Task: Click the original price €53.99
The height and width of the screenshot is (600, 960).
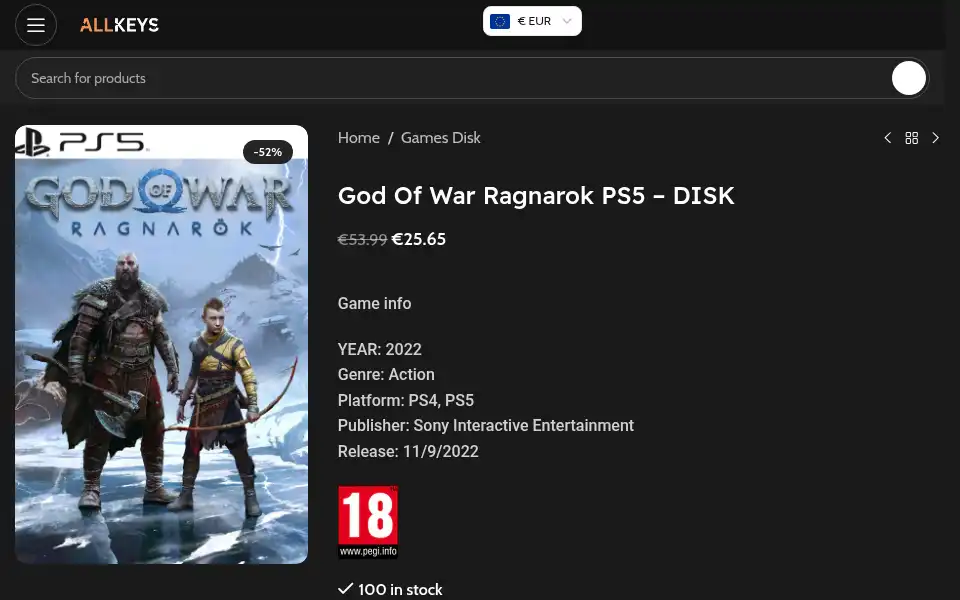Action: [x=362, y=239]
